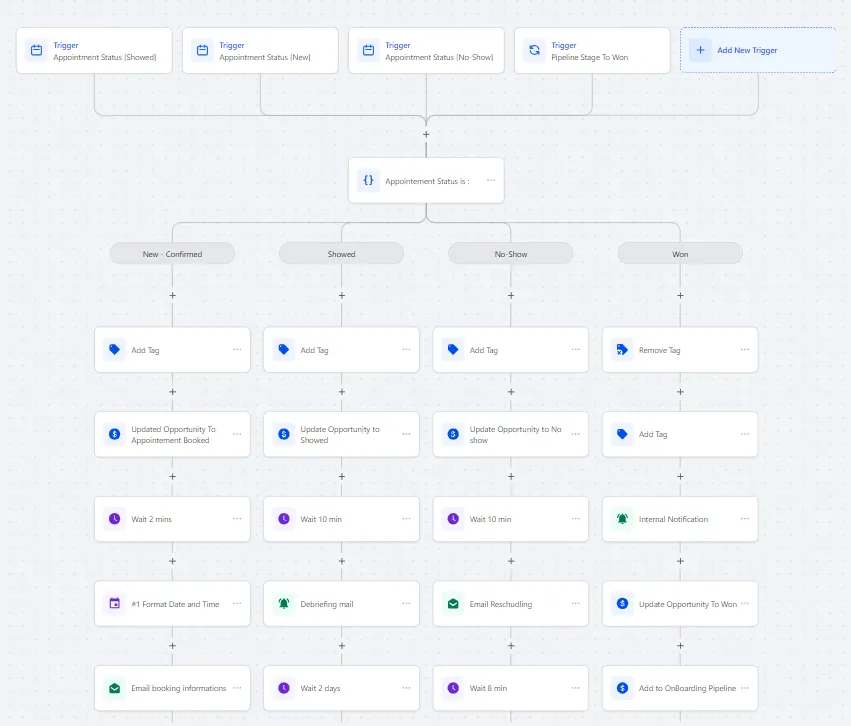Click the plus icon in Add New Trigger
851x726 pixels.
pos(701,50)
